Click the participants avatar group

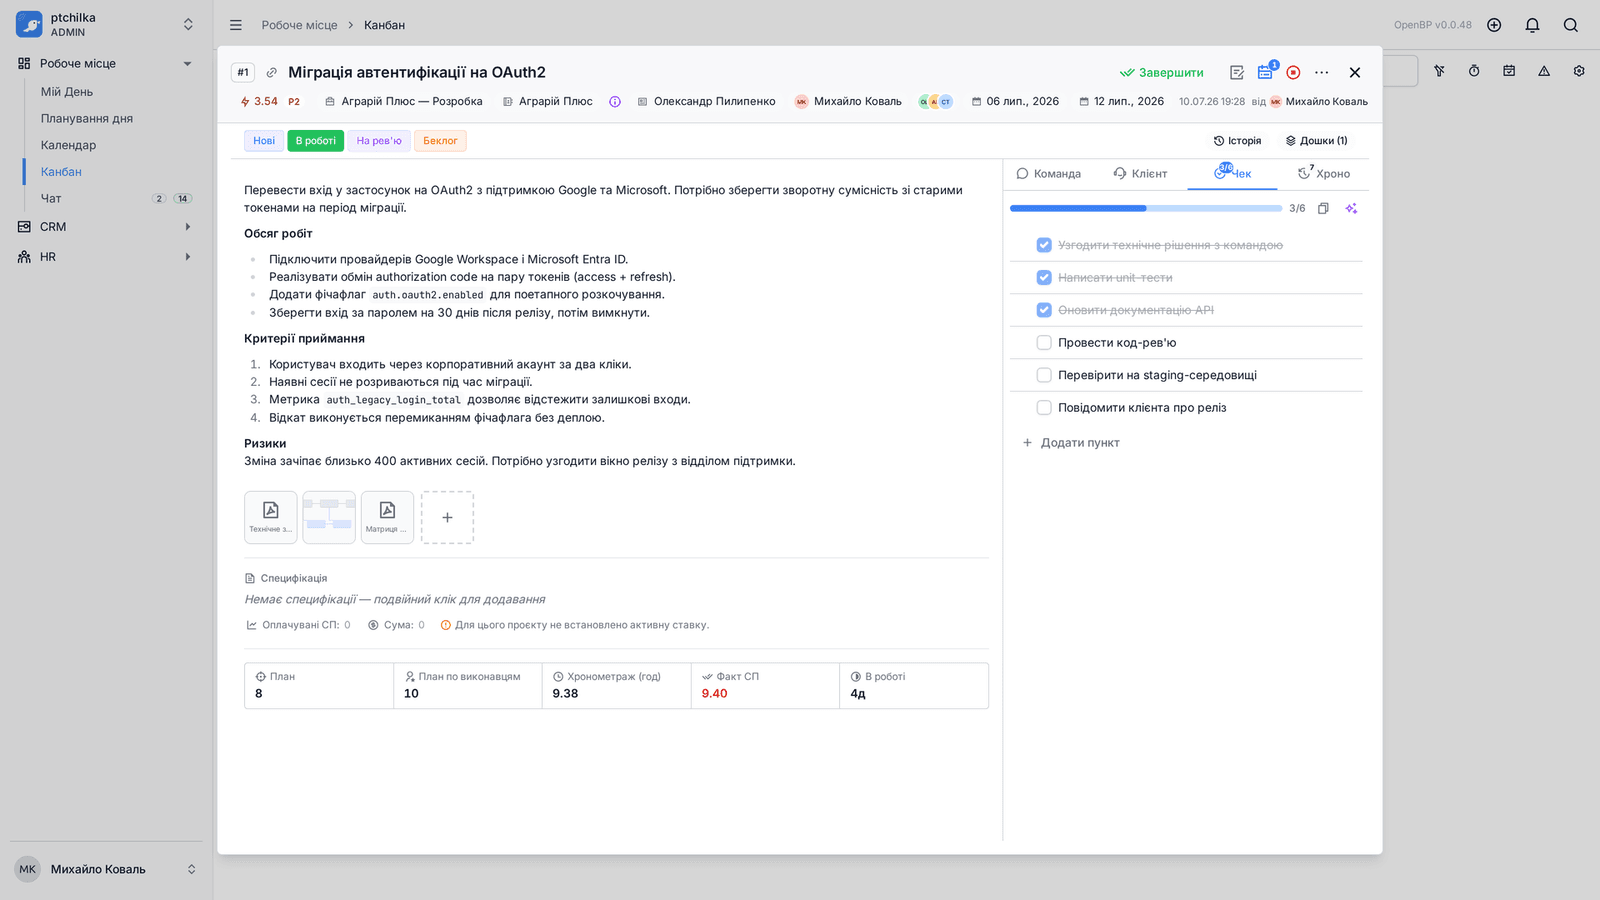pyautogui.click(x=936, y=102)
